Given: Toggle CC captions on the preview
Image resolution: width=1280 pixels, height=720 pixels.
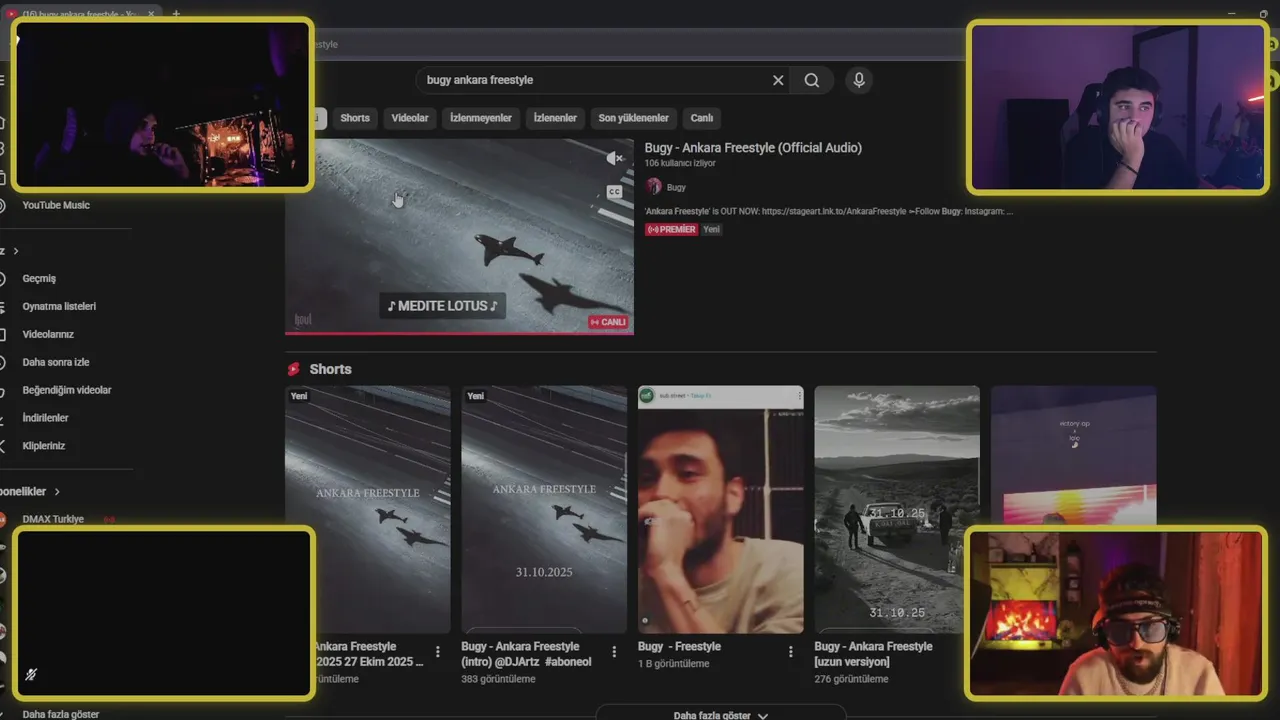Looking at the screenshot, I should pos(615,191).
